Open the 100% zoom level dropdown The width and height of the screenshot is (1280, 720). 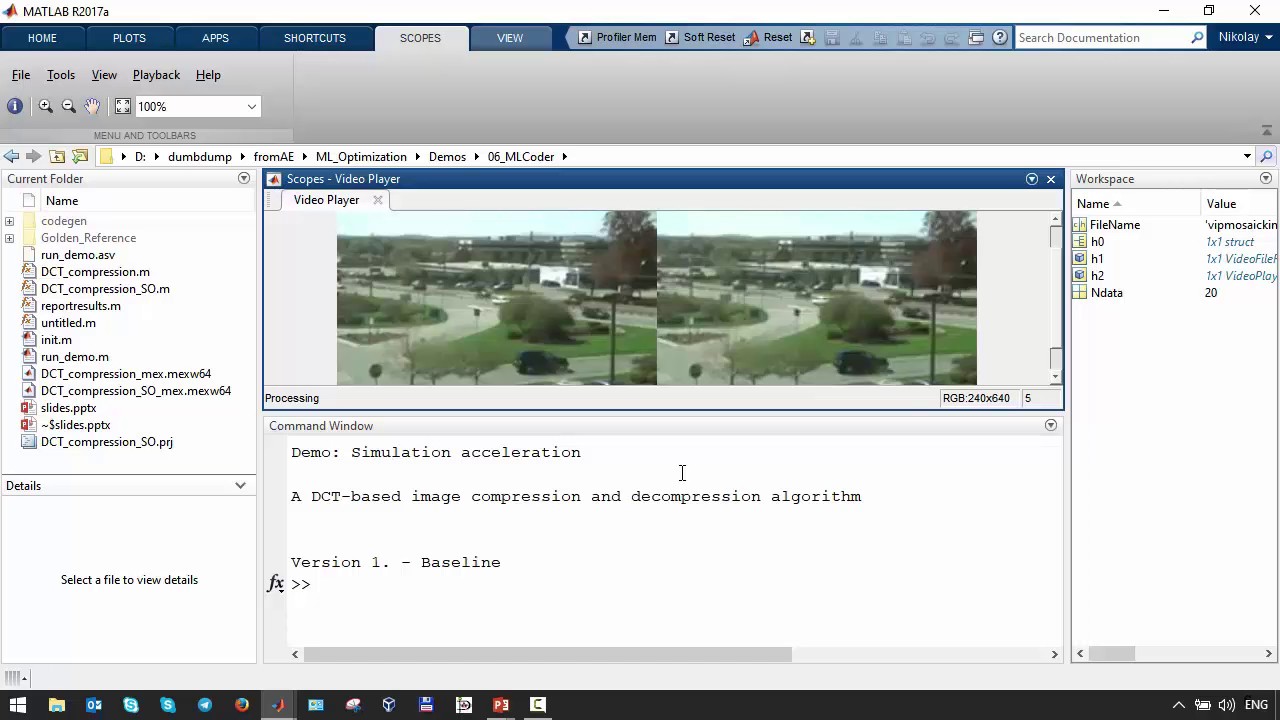click(252, 106)
